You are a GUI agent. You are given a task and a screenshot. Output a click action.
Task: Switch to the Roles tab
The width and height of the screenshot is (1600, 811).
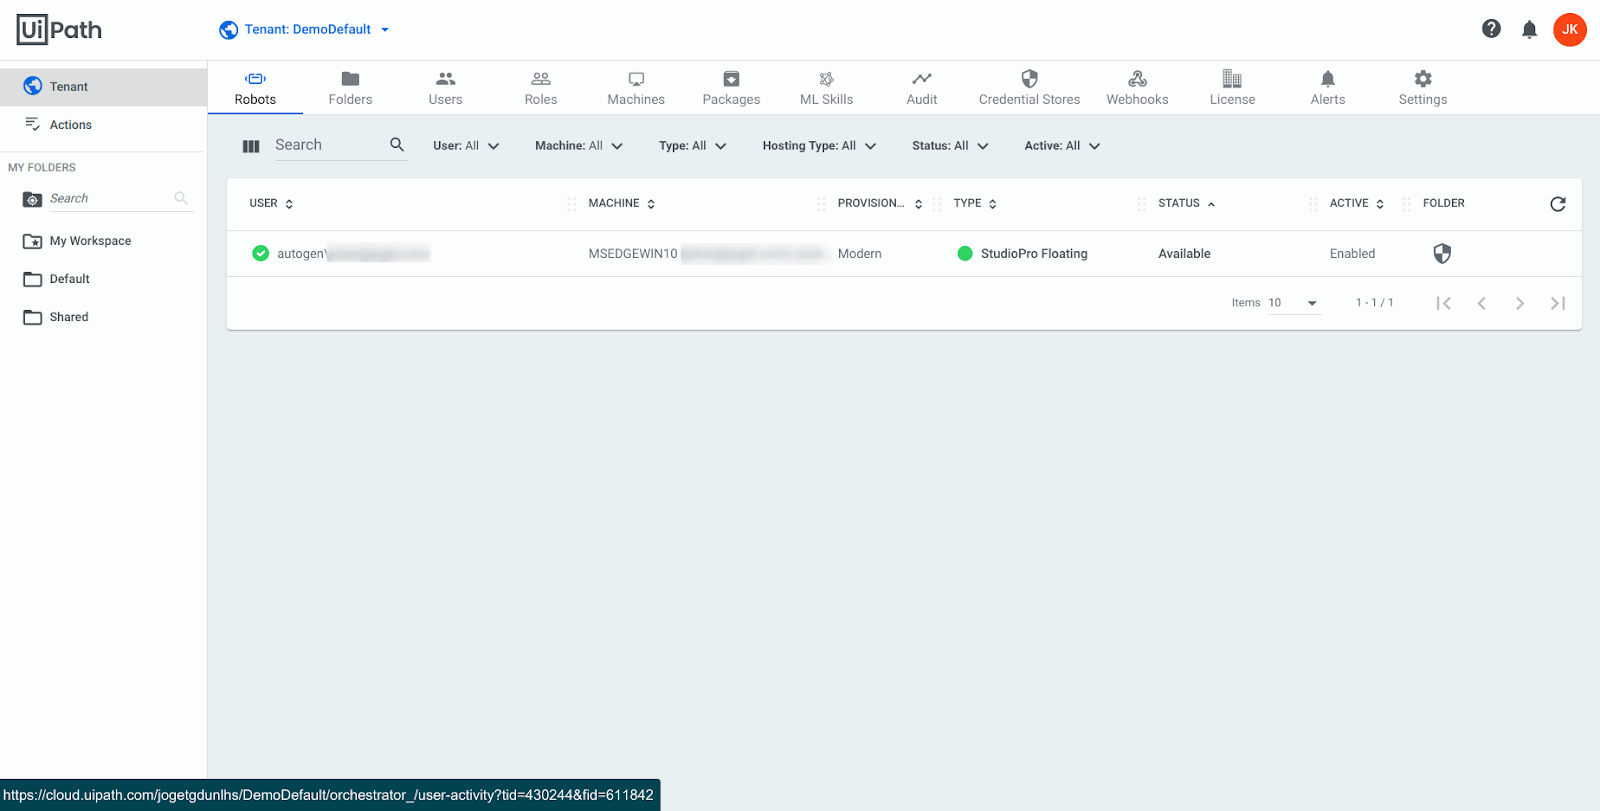click(541, 88)
